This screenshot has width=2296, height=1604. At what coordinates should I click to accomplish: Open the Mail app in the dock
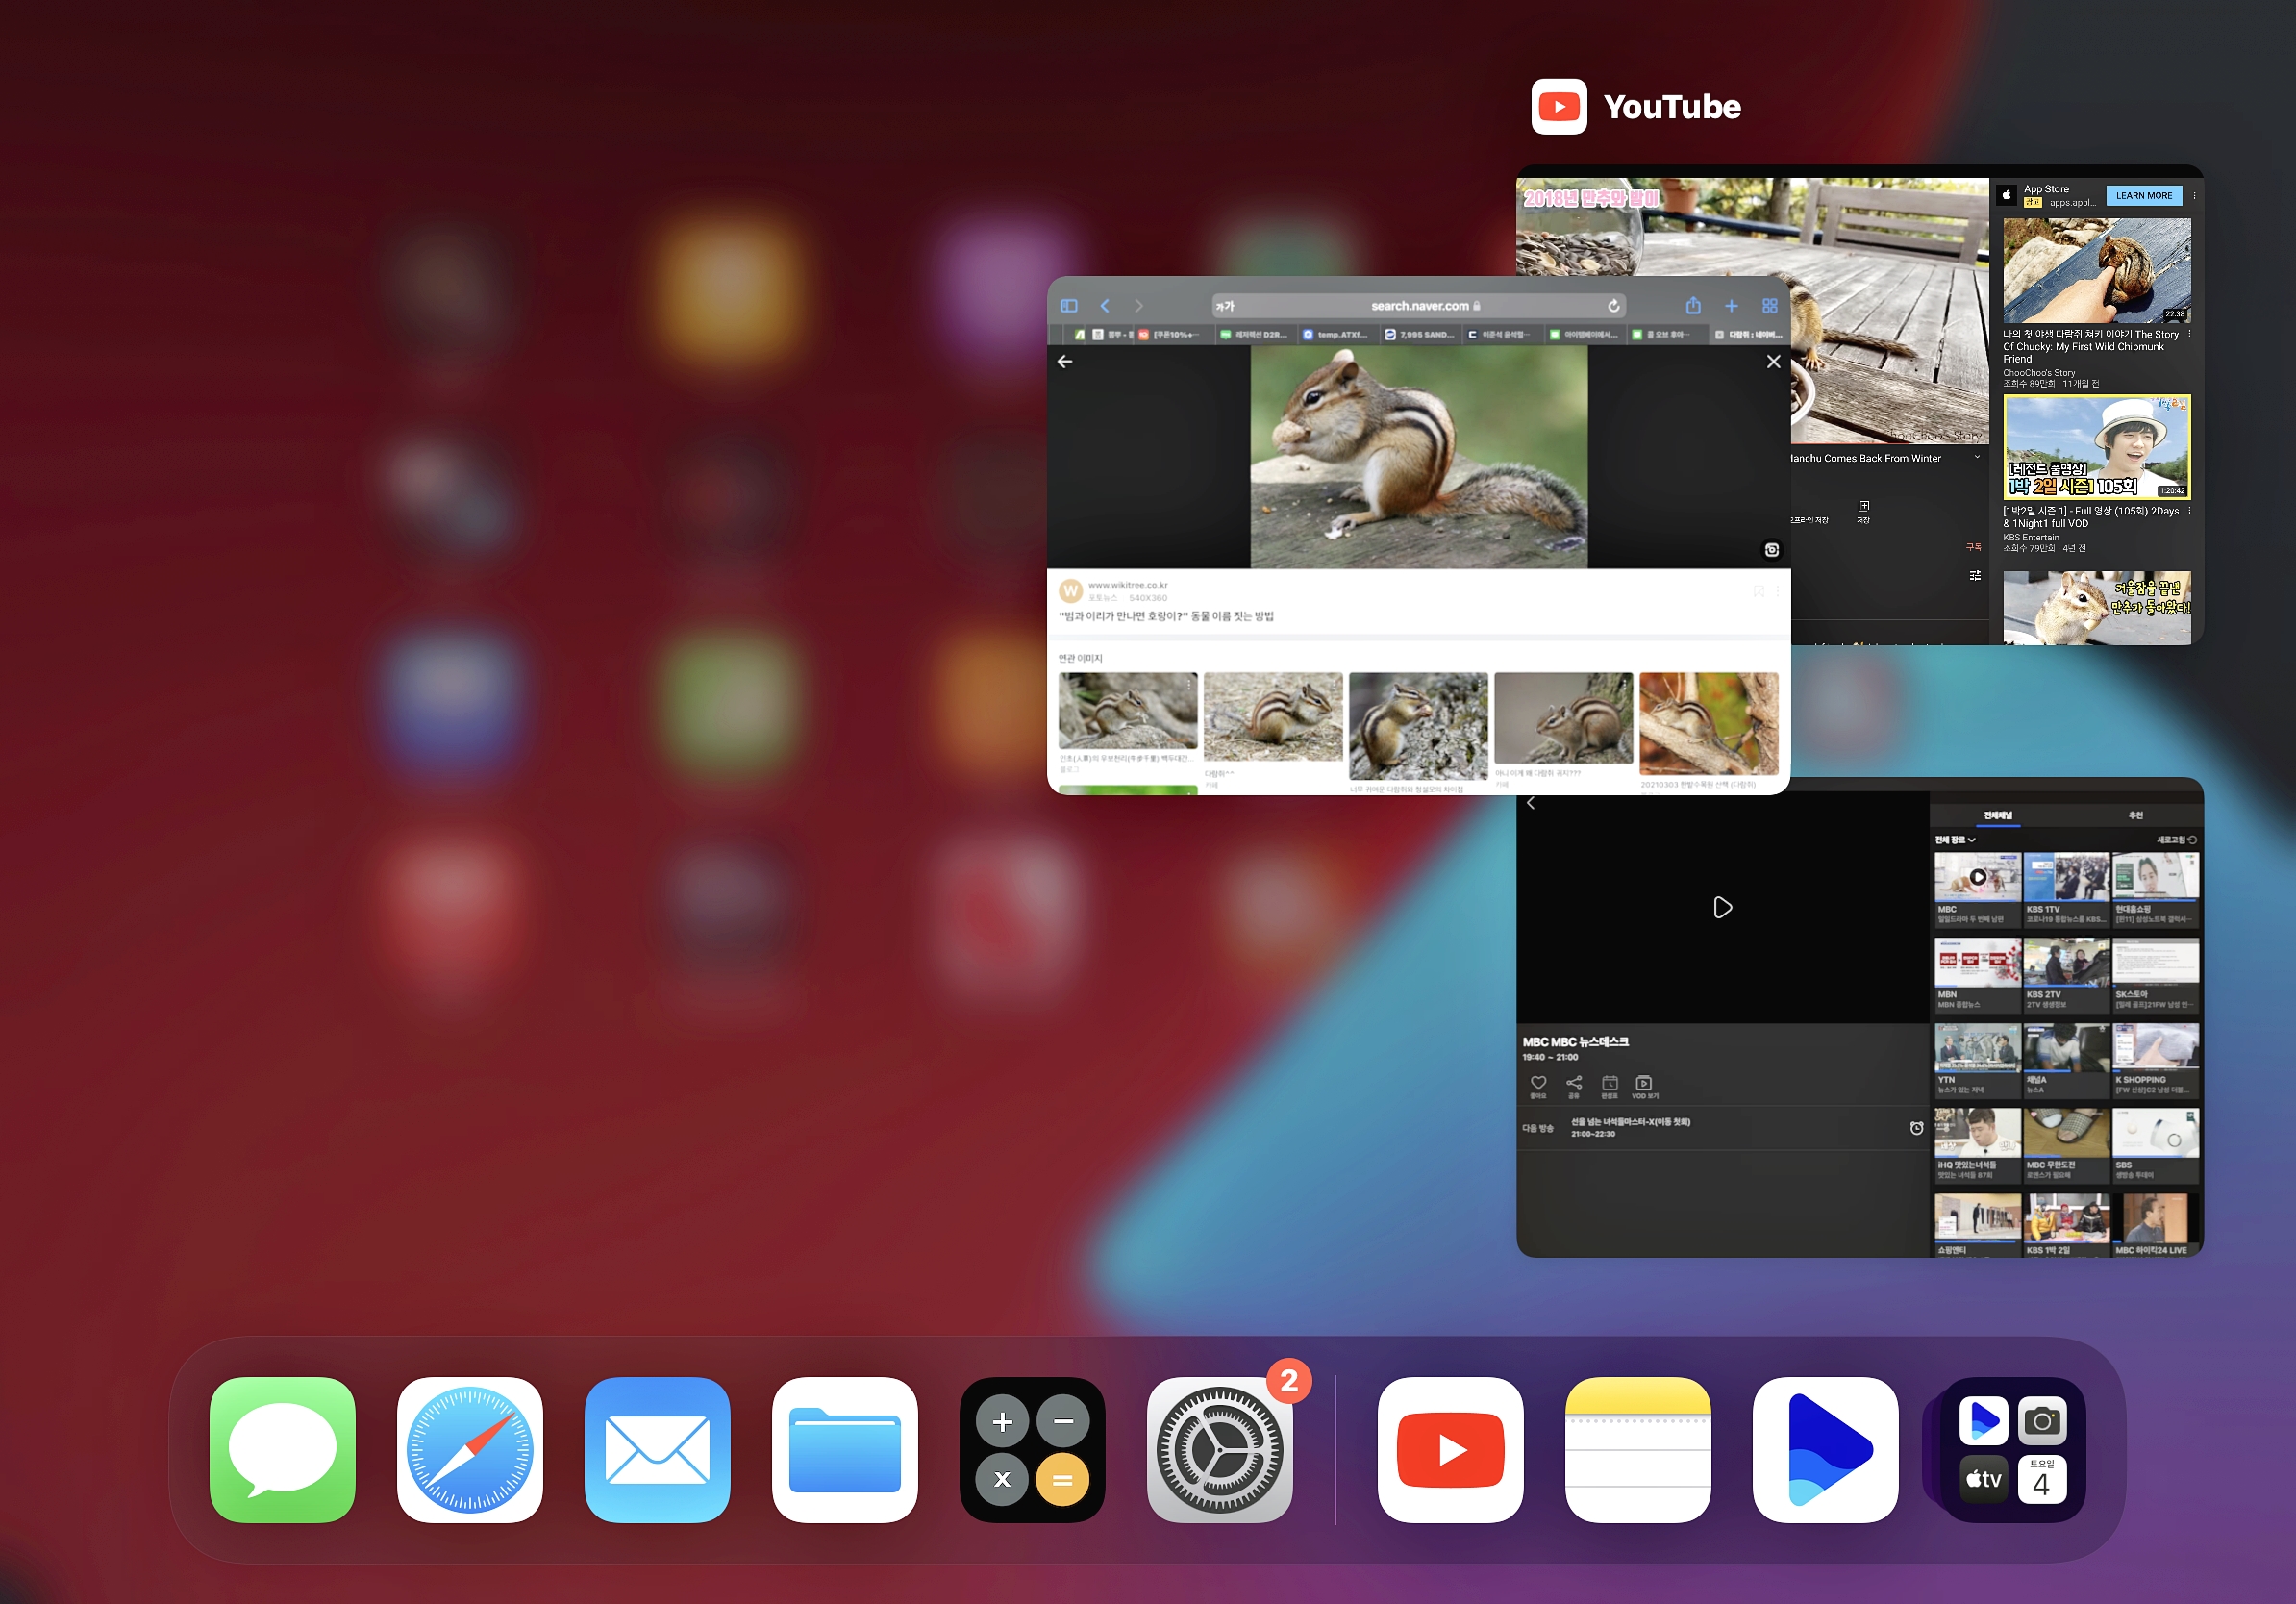click(x=657, y=1449)
